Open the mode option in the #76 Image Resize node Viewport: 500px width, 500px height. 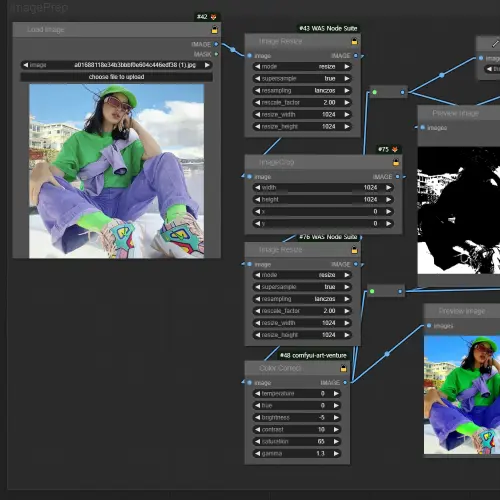pos(302,275)
